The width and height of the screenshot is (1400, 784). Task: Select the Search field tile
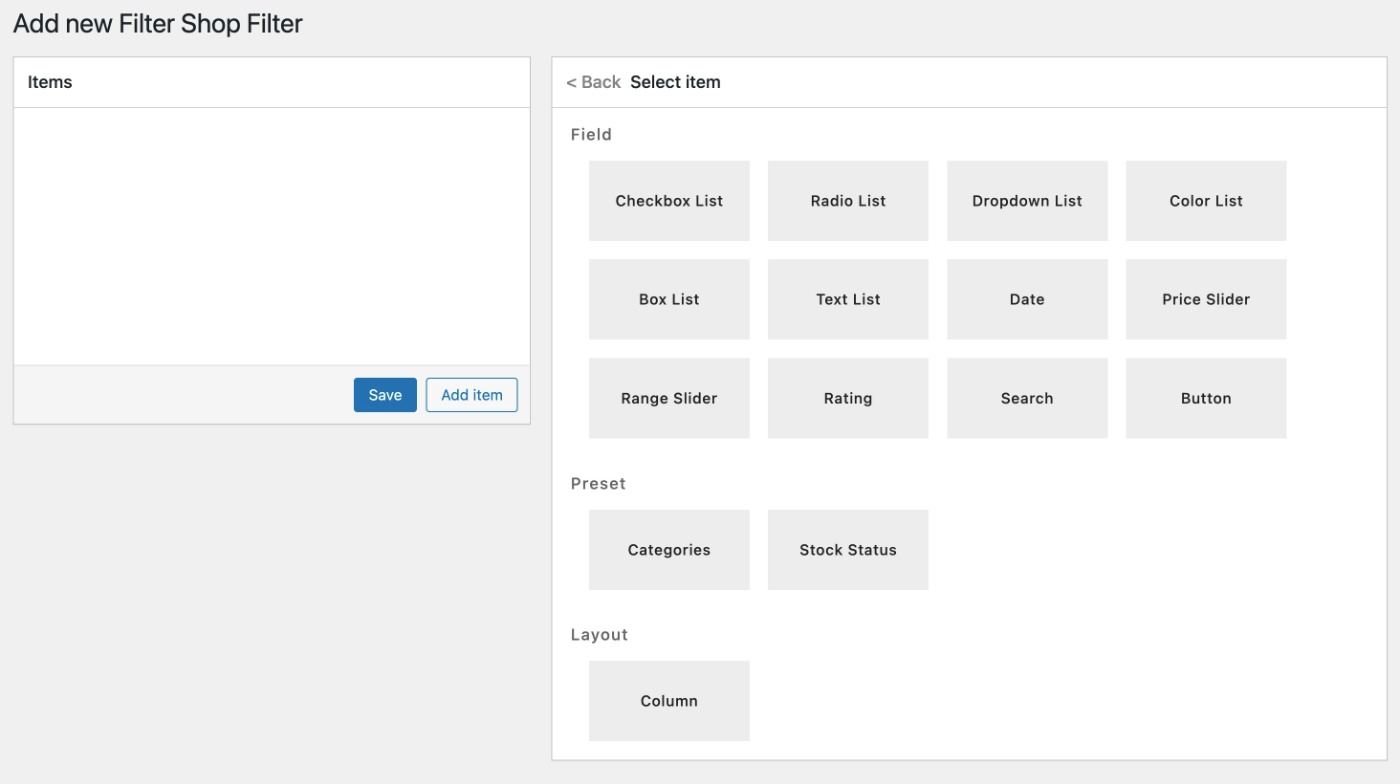tap(1027, 398)
